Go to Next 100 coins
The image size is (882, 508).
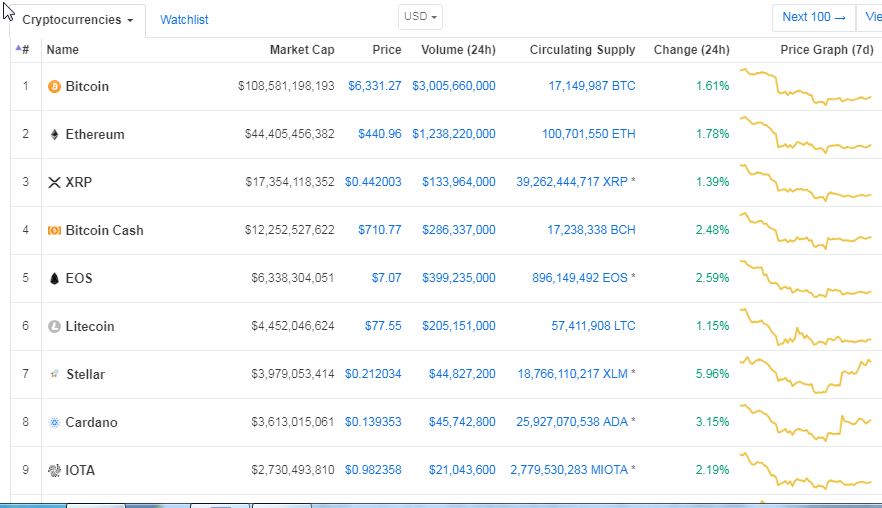pos(814,17)
